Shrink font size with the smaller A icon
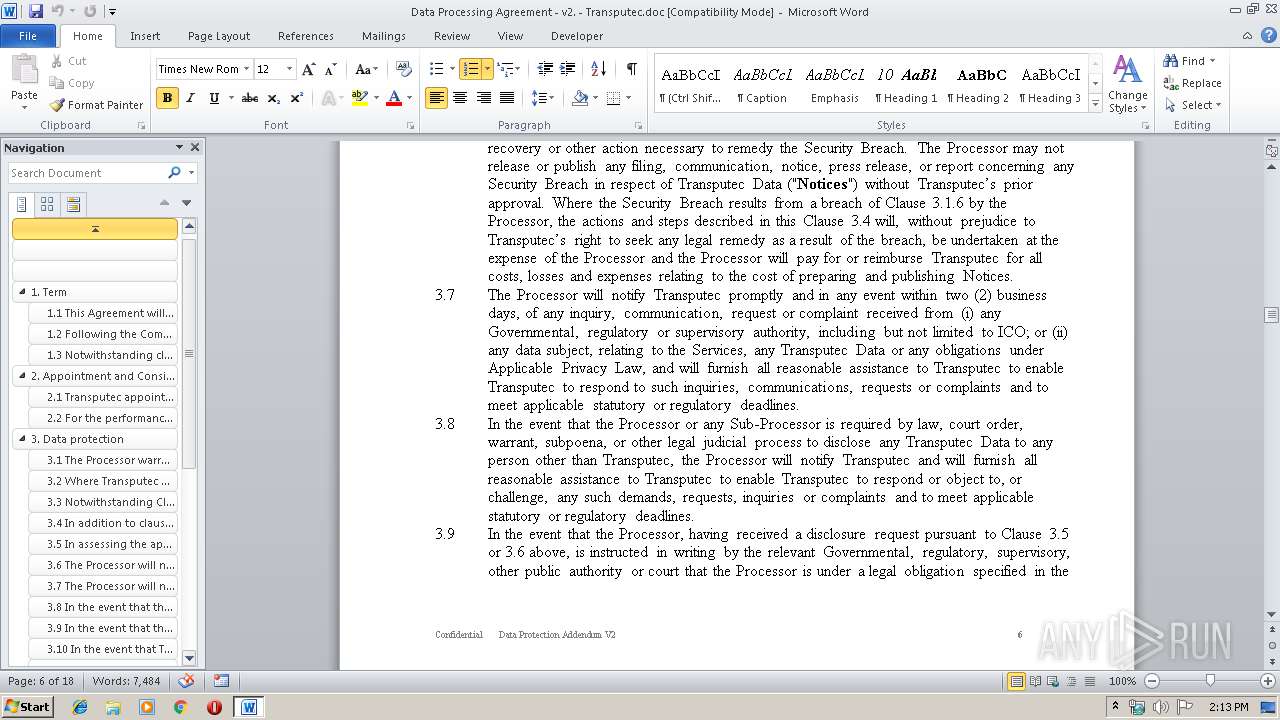 point(330,69)
